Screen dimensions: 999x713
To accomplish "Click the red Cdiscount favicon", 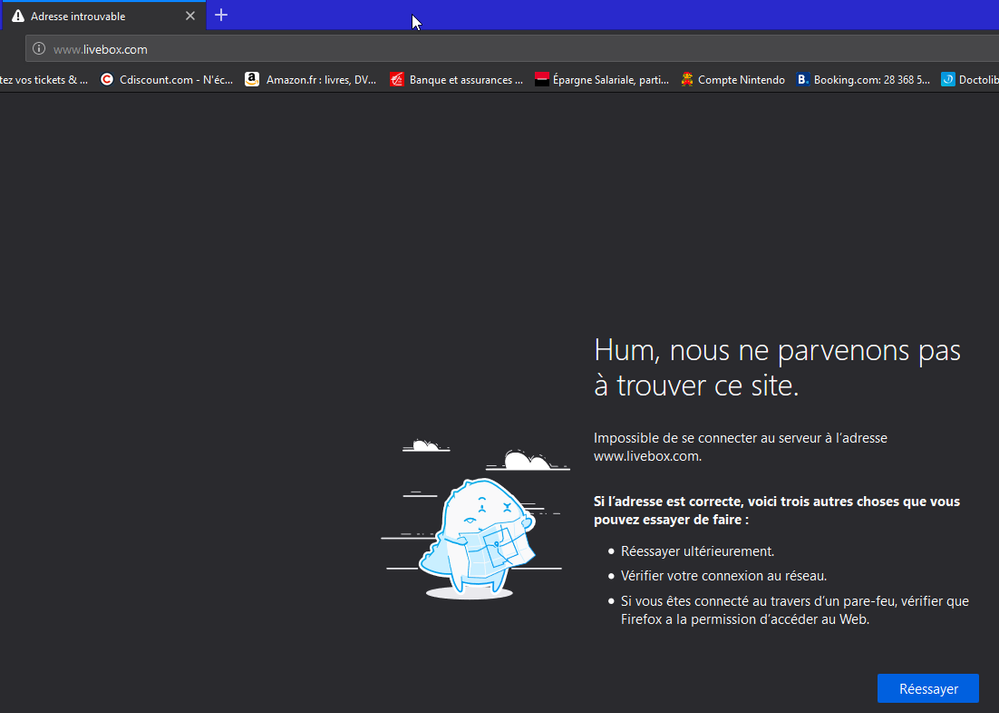I will pyautogui.click(x=106, y=79).
